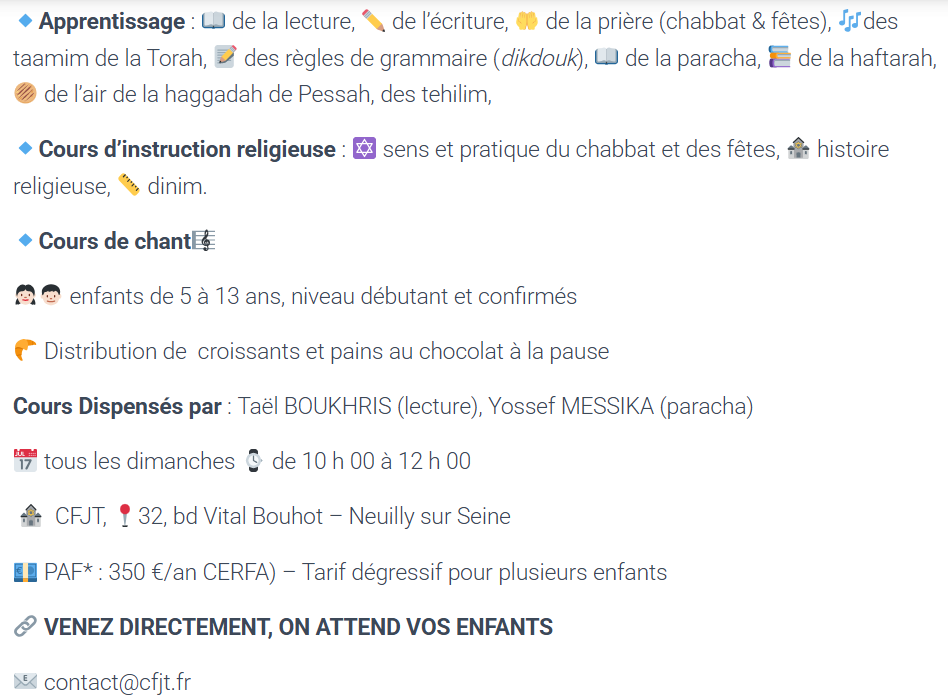
Task: Click the praying hands emoji before "de la prière"
Action: coord(527,21)
